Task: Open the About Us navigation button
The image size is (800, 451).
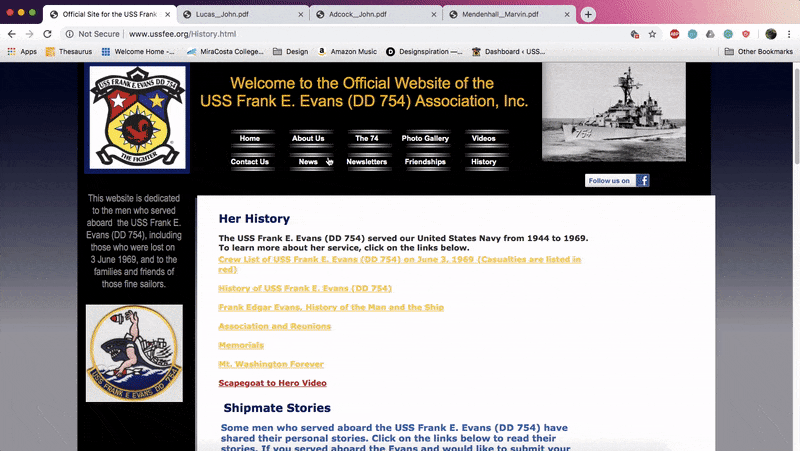Action: tap(308, 138)
